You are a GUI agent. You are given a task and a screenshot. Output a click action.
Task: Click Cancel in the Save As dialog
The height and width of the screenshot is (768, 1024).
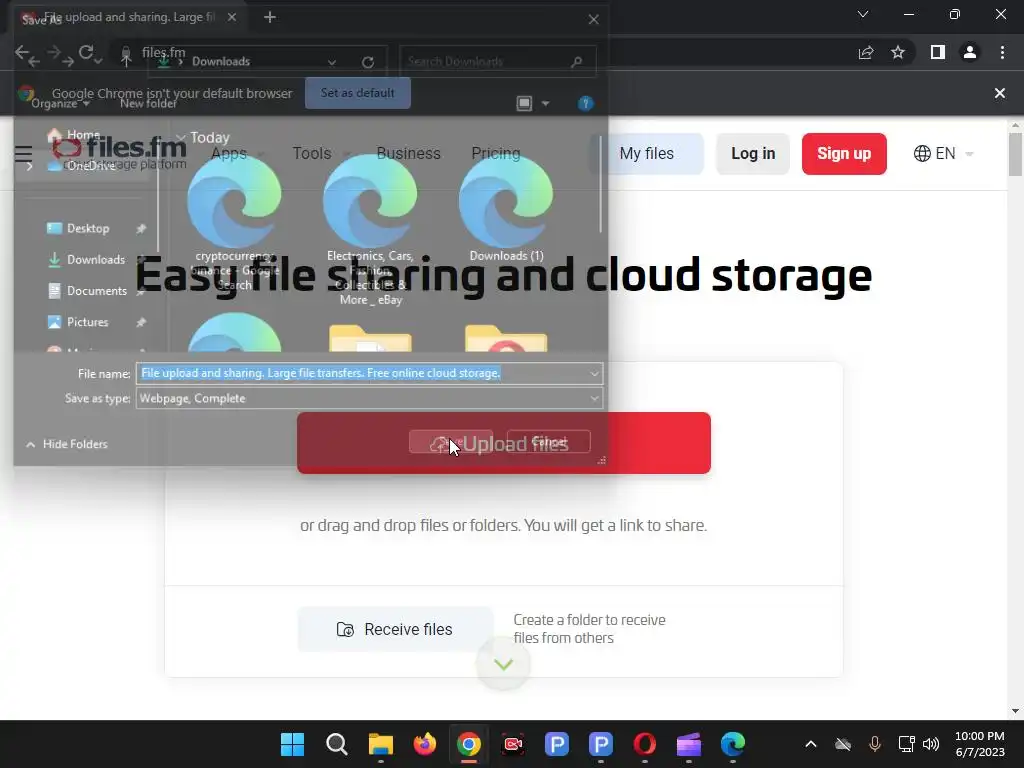(549, 442)
